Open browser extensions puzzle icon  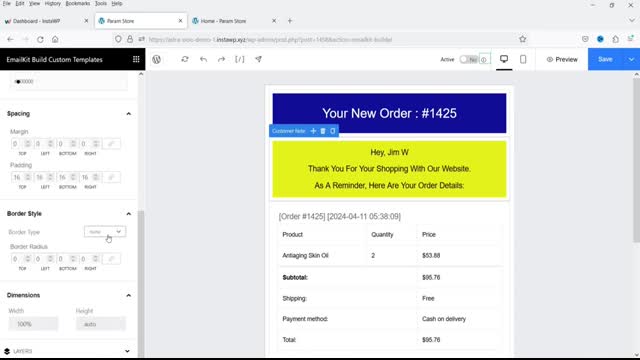[x=616, y=39]
